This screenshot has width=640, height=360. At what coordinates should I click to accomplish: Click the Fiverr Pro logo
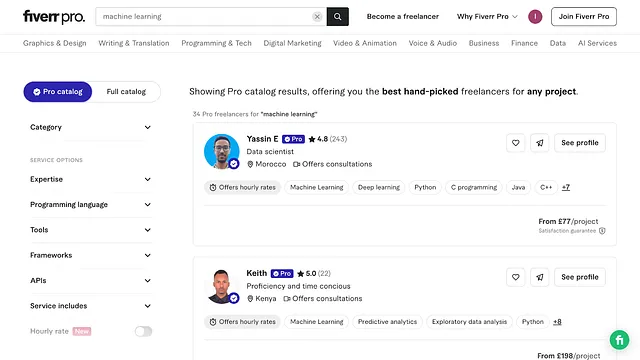[54, 17]
